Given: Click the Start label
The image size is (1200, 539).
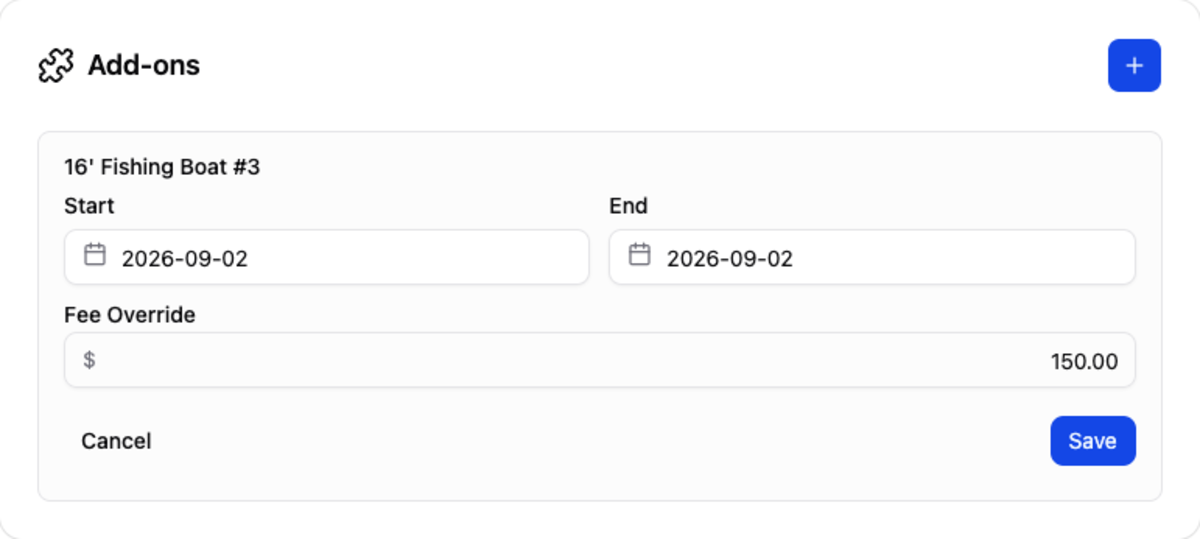Looking at the screenshot, I should click(x=89, y=206).
